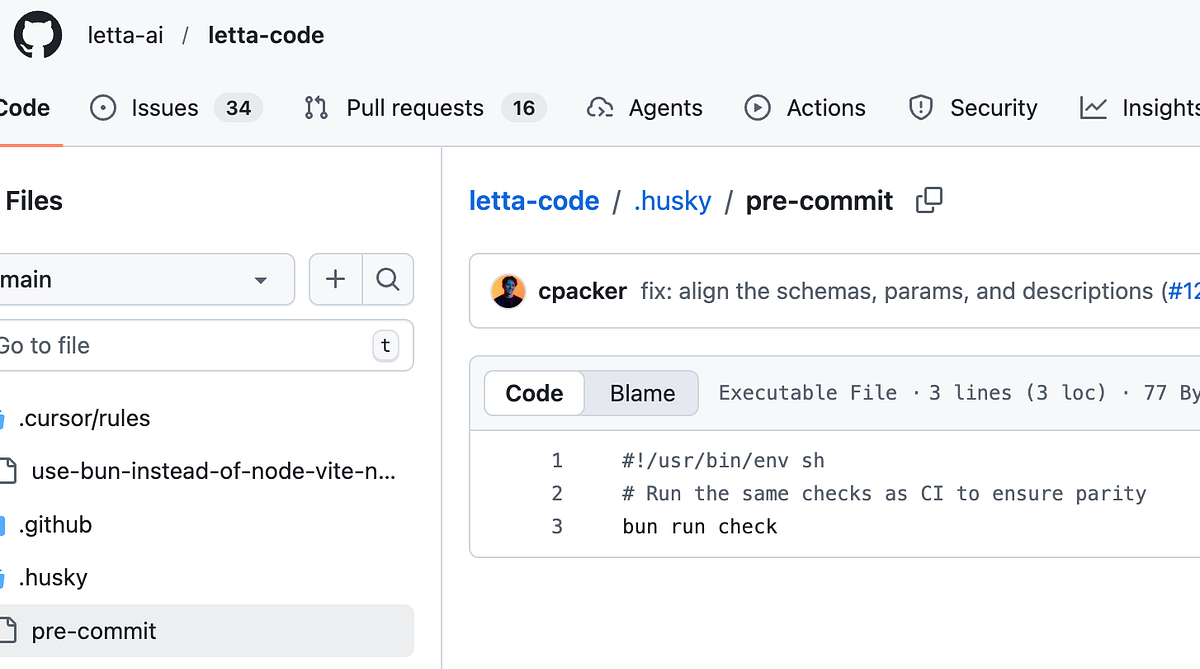Select the Code view toggle
Screen dimensions: 1200x669
click(x=534, y=393)
